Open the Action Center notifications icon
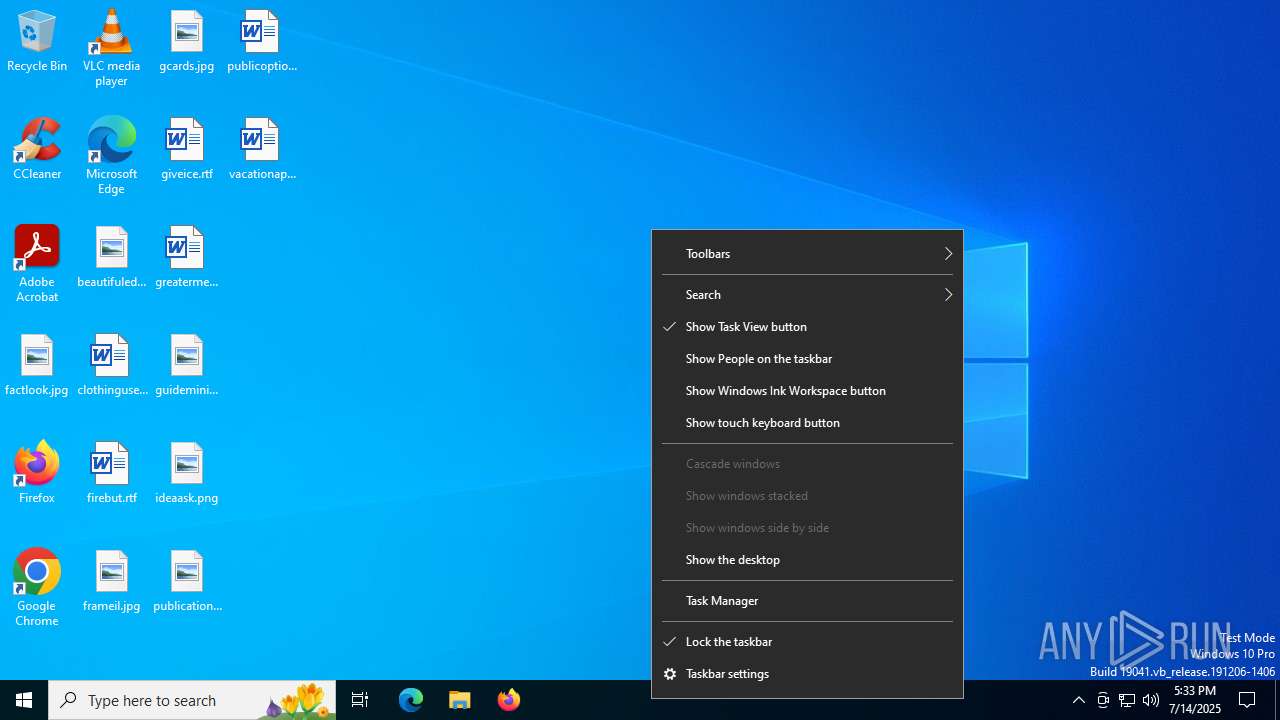Screen dimensions: 1280x720 [1248, 700]
